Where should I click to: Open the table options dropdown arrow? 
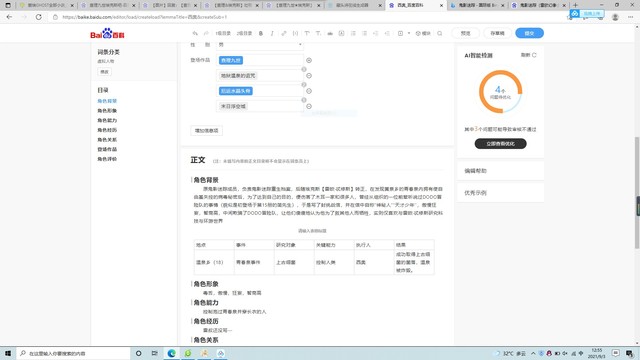[x=409, y=33]
